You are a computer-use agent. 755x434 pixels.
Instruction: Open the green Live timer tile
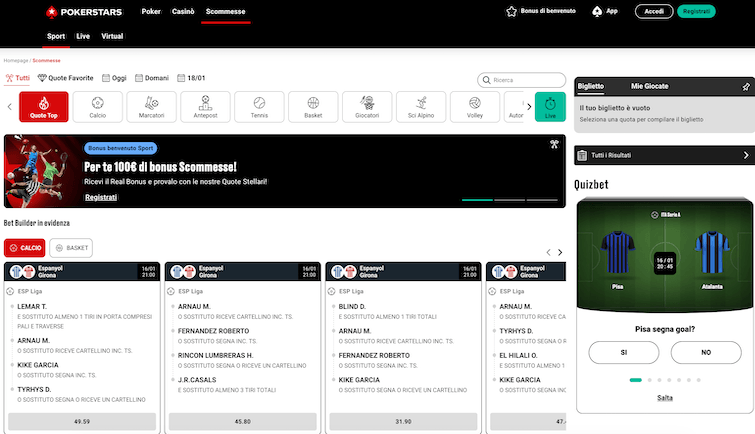tap(550, 107)
